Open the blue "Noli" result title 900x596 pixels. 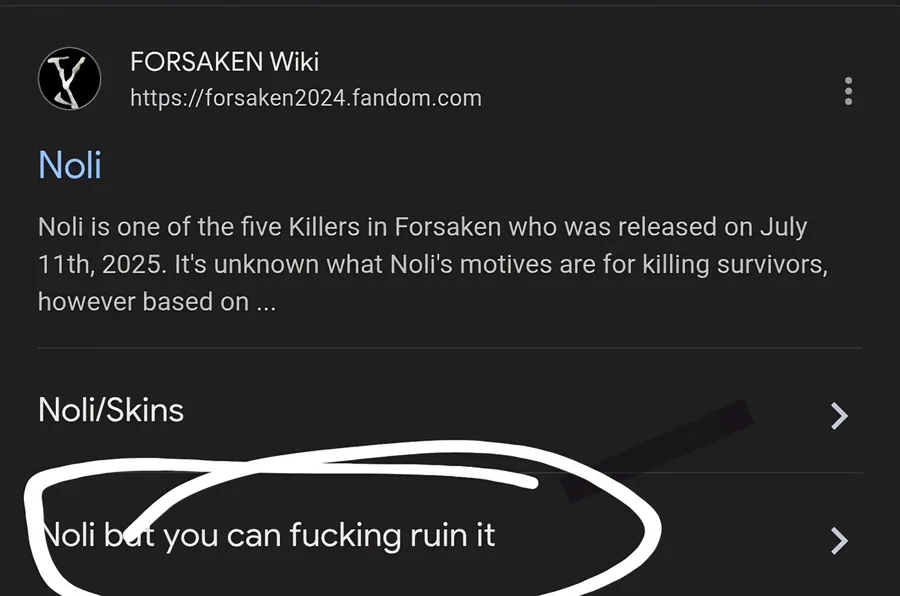point(70,165)
